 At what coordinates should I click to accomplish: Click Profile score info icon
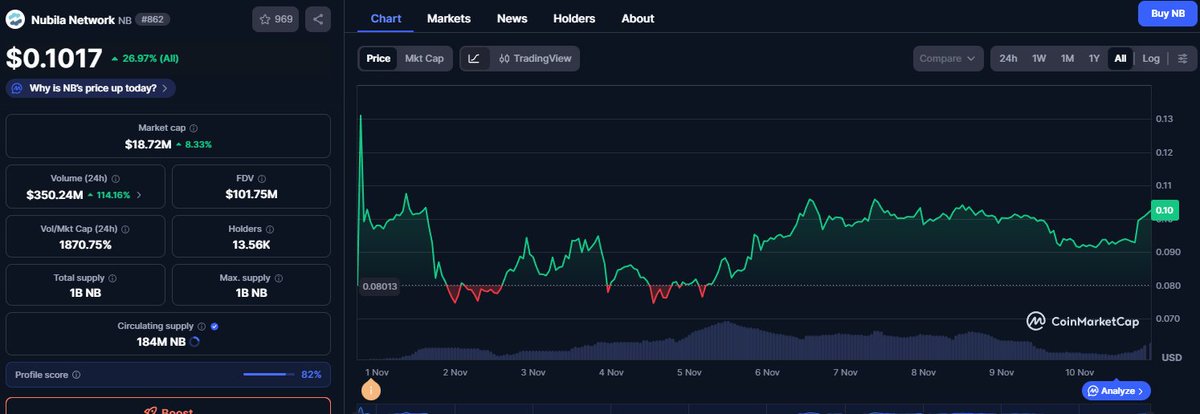click(76, 375)
